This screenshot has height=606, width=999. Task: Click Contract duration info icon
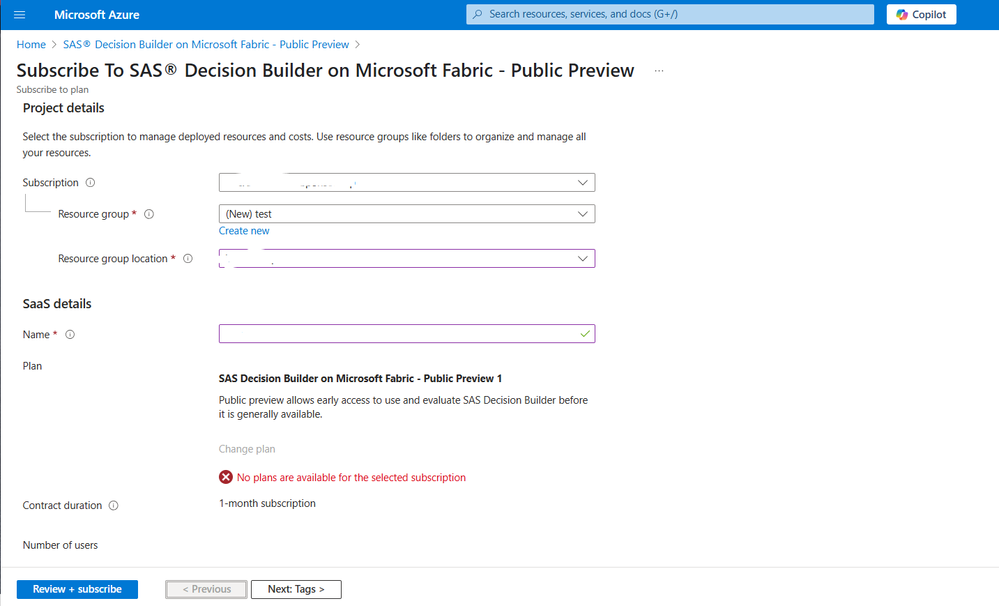click(113, 506)
